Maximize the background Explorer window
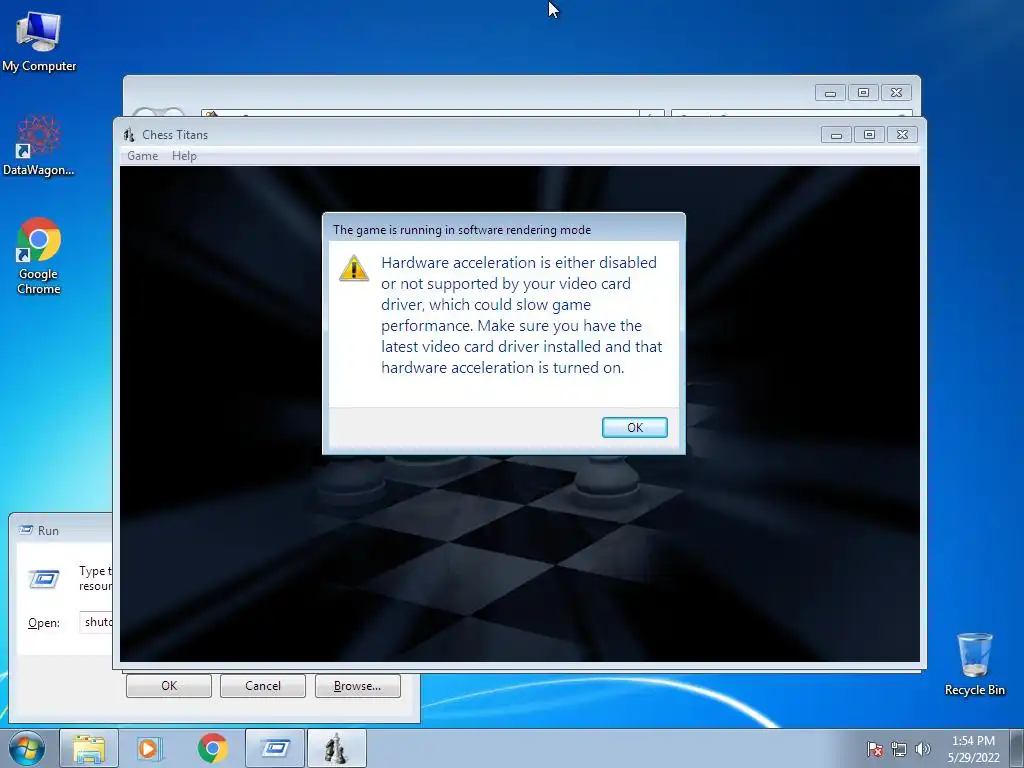1024x768 pixels. click(863, 93)
